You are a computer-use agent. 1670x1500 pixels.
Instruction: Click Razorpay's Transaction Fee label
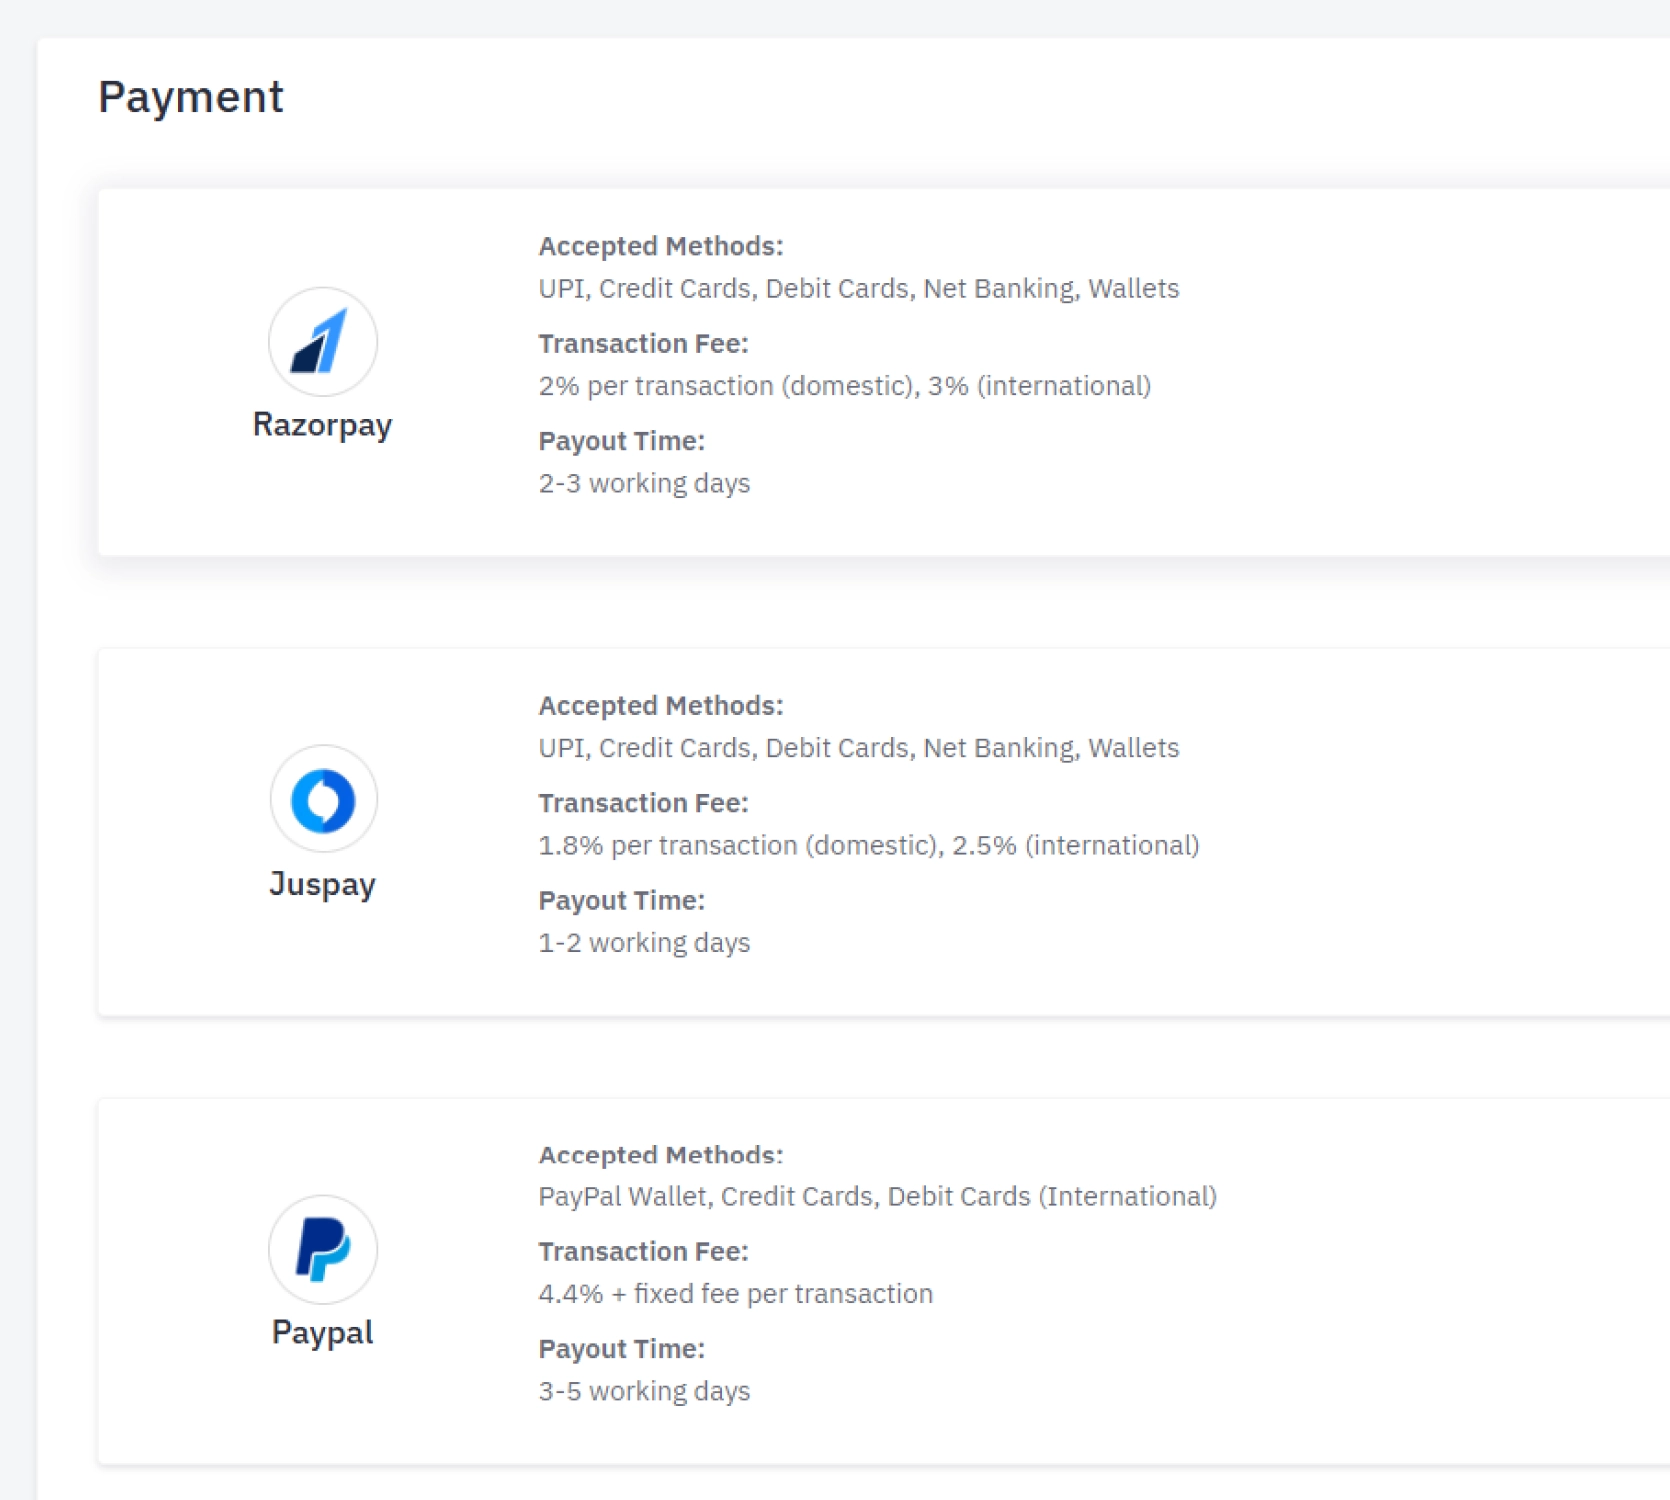[643, 344]
